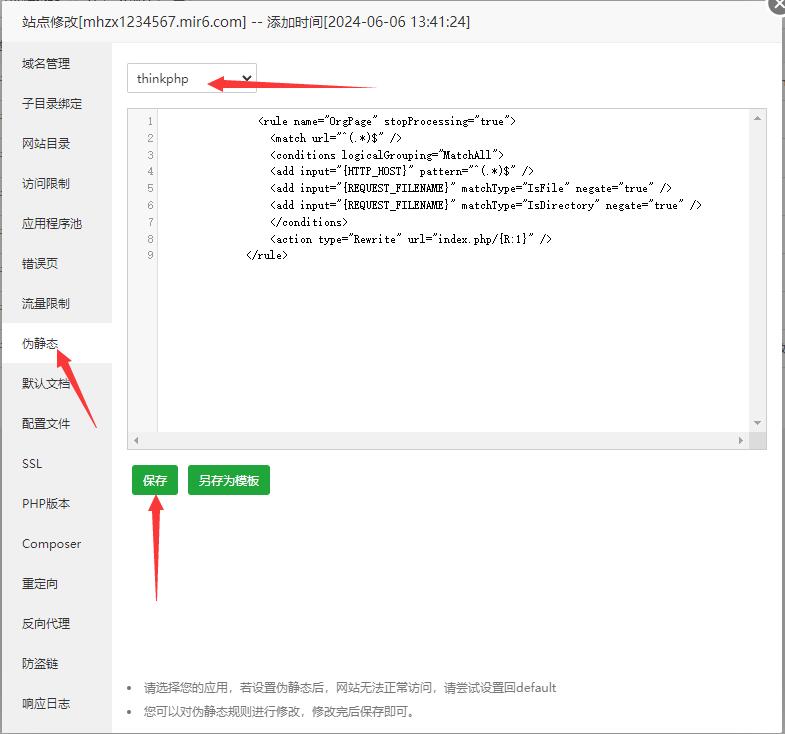Open the 域名管理 tab

coord(46,64)
